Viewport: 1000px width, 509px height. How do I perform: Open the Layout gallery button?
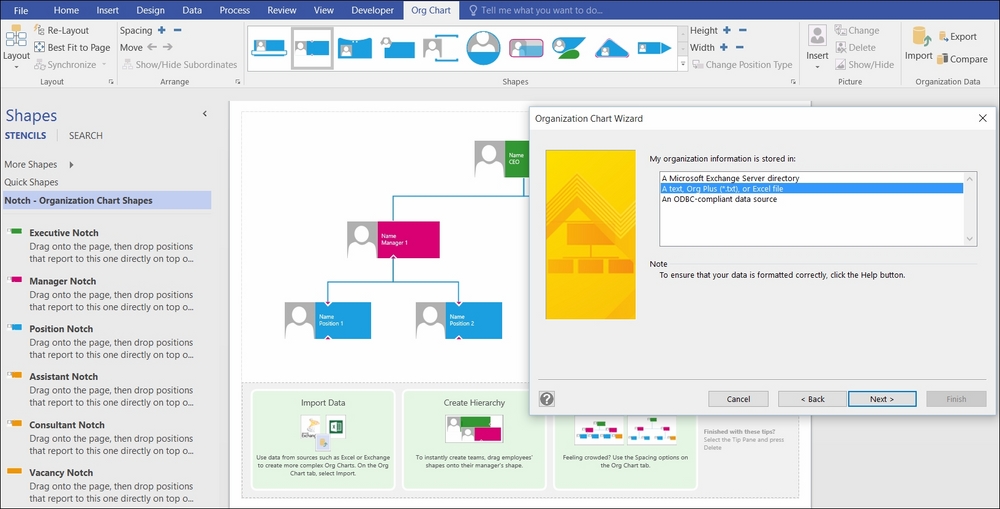coord(16,47)
